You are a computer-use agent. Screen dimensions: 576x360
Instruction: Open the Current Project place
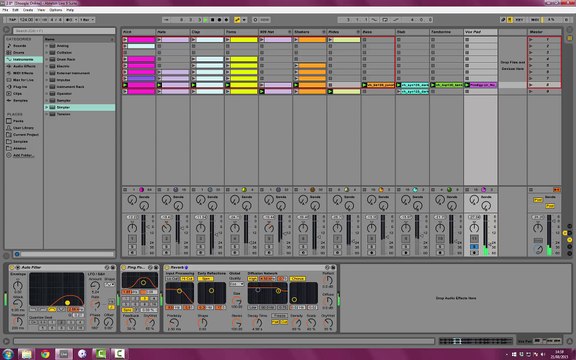pos(26,134)
